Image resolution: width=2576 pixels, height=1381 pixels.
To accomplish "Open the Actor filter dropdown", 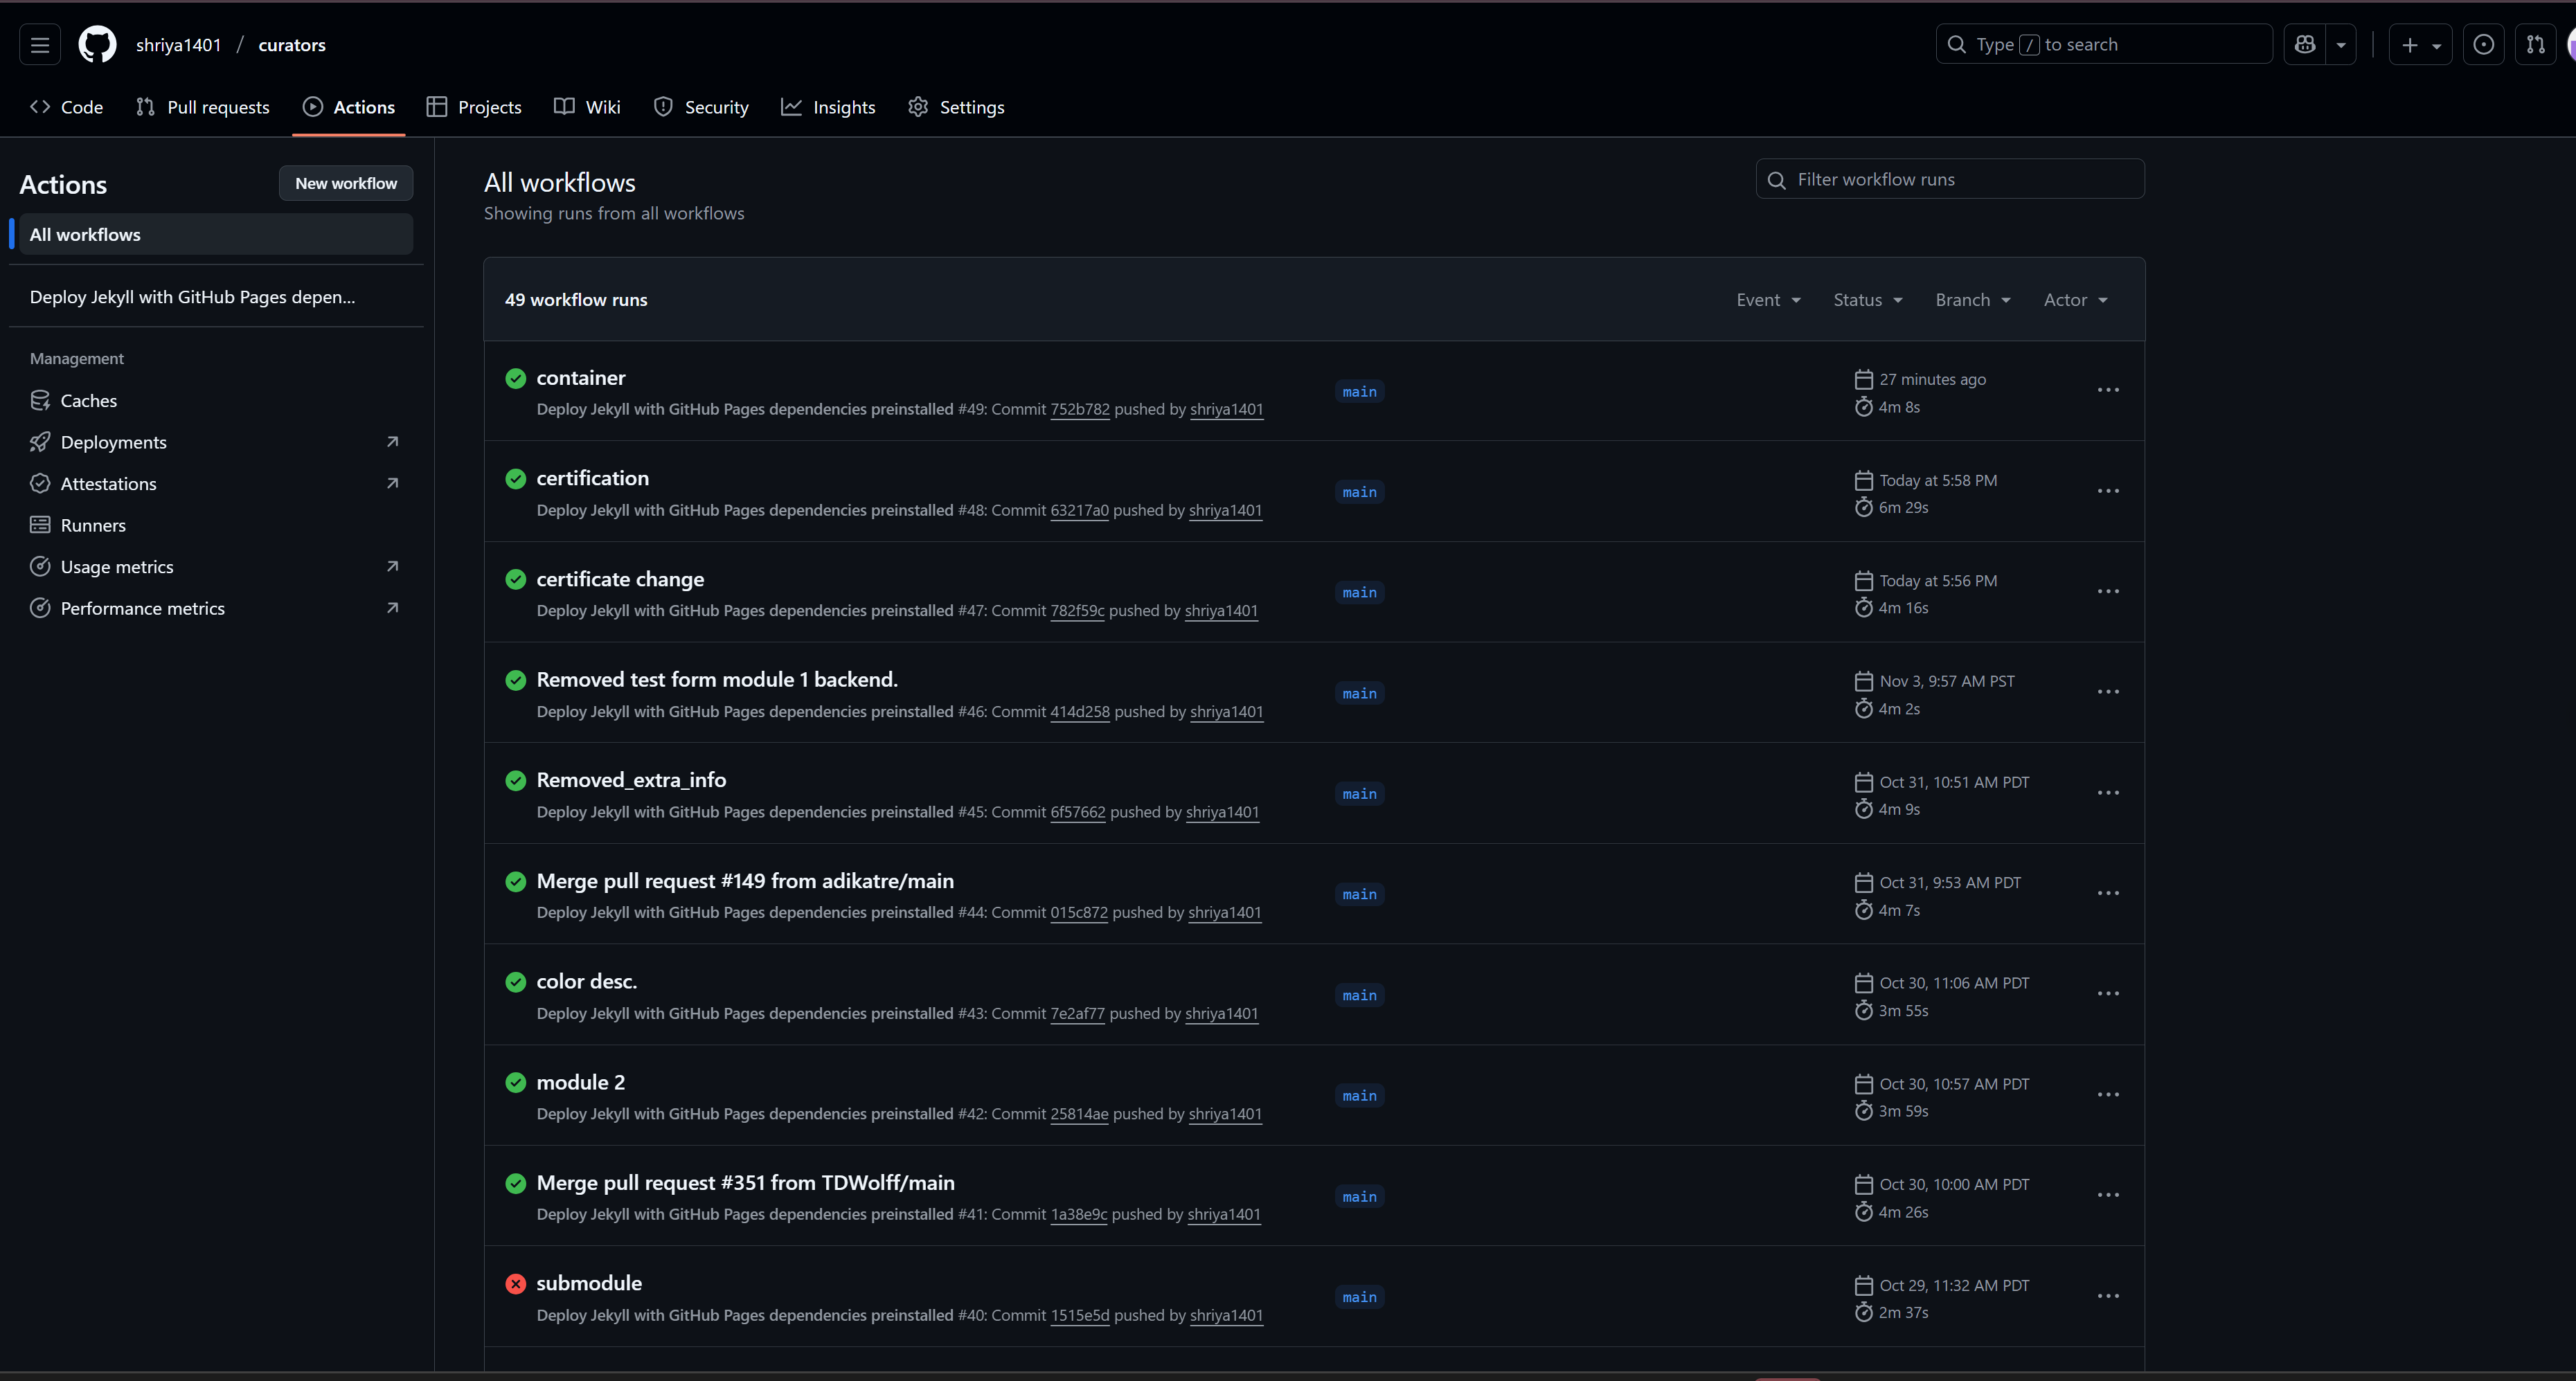I will pos(2075,299).
